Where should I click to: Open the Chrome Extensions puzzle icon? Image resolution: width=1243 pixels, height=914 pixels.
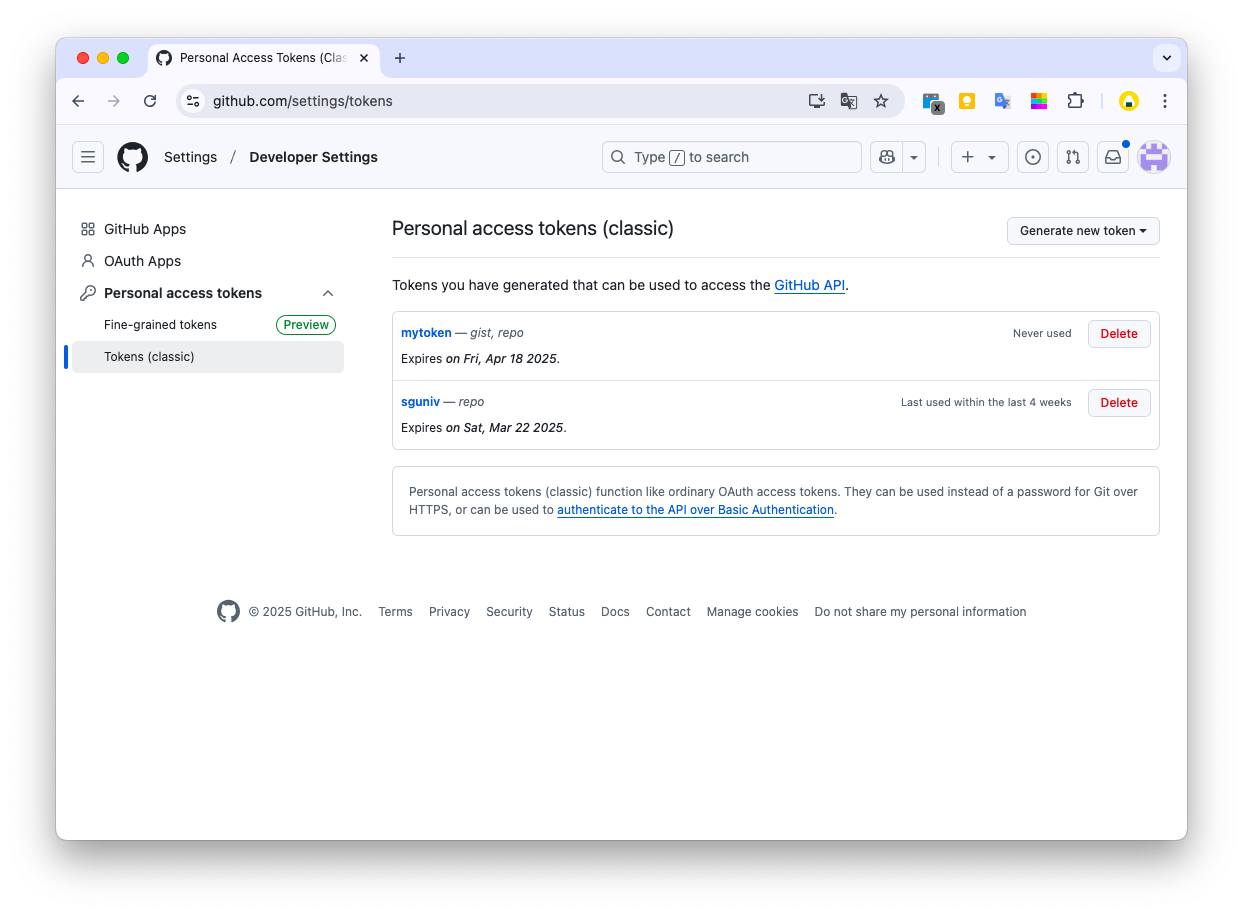point(1075,101)
